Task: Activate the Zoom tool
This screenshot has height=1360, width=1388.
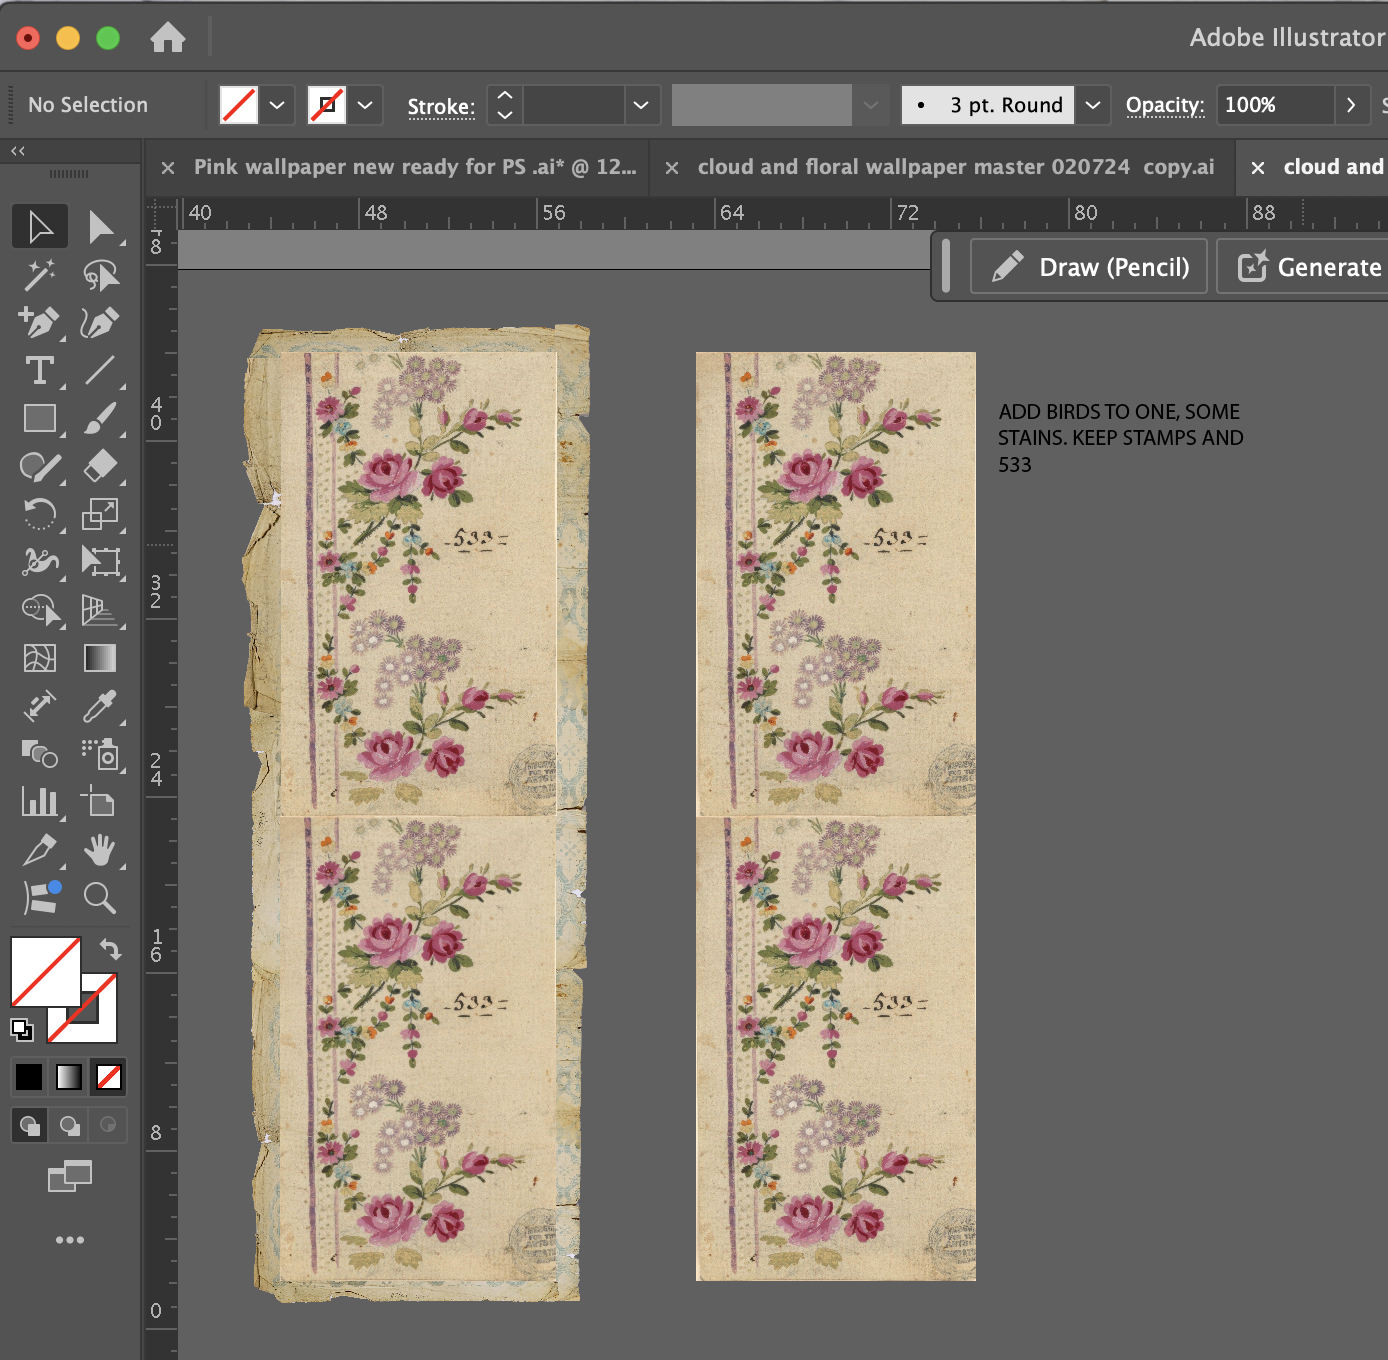Action: [x=100, y=898]
